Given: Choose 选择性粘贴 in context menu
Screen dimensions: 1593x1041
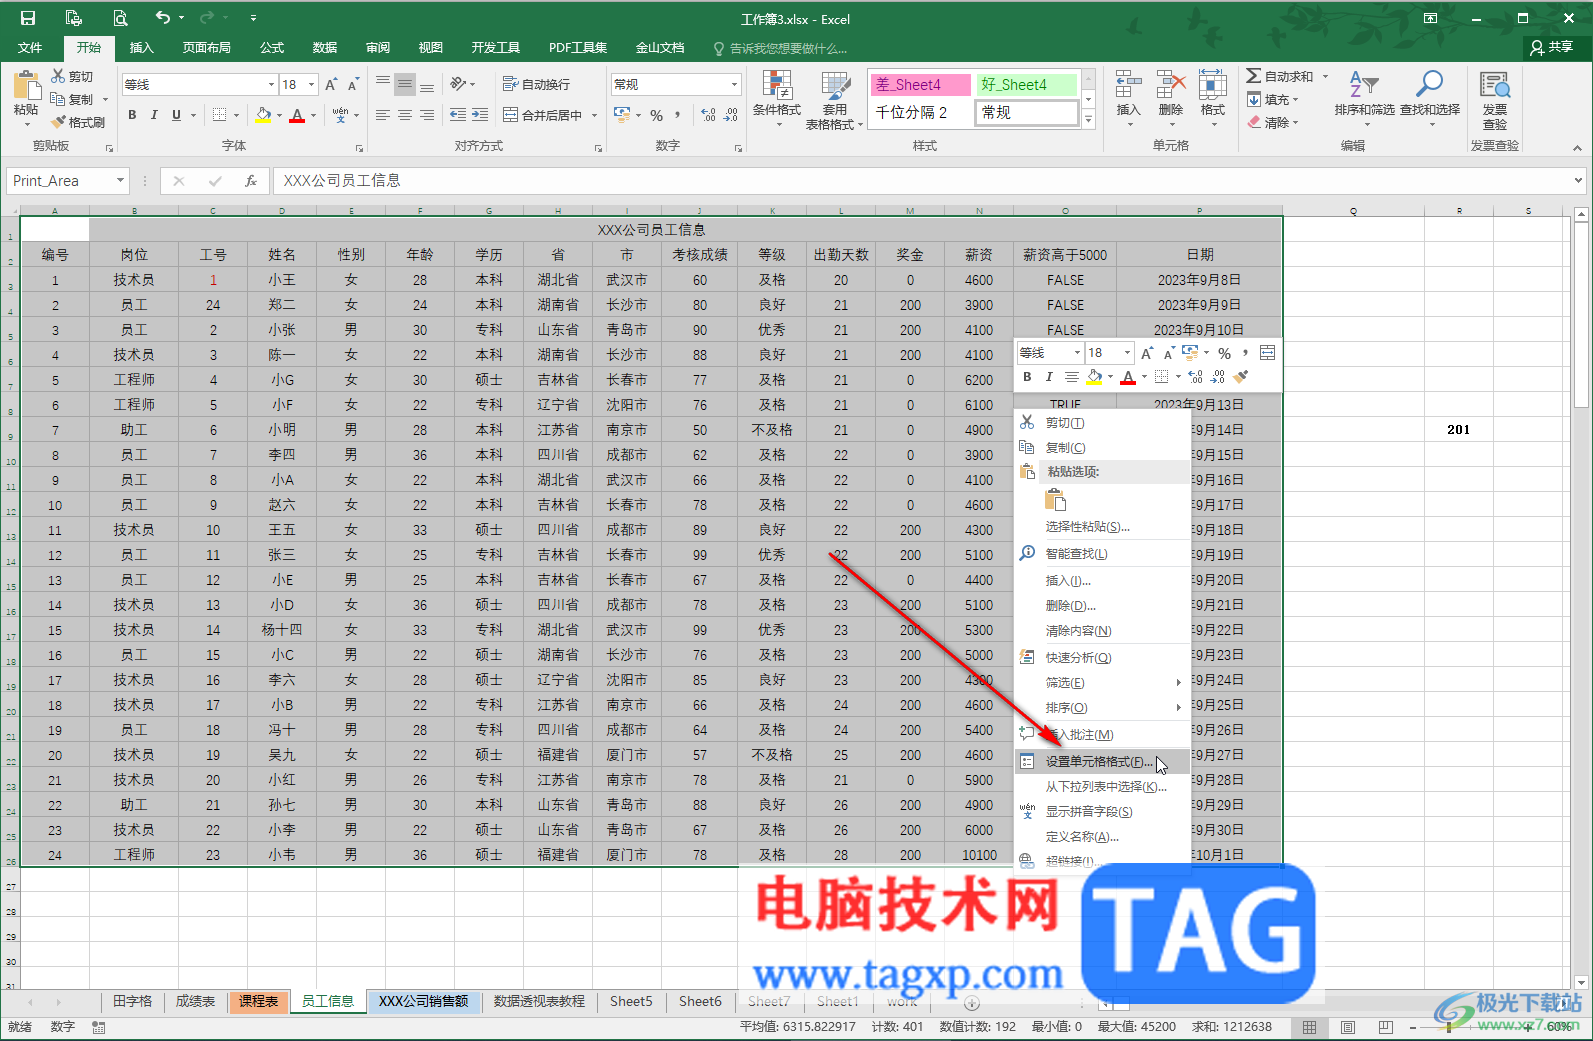Looking at the screenshot, I should [x=1102, y=527].
